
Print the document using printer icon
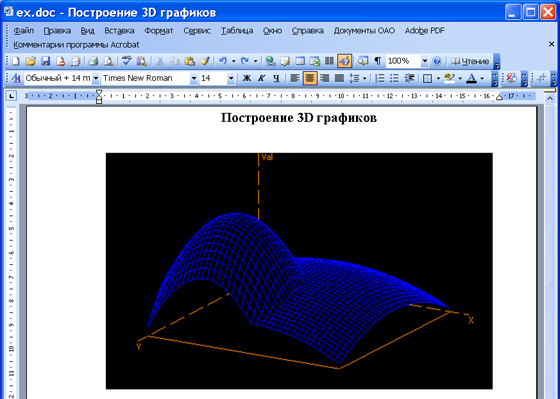pos(94,61)
